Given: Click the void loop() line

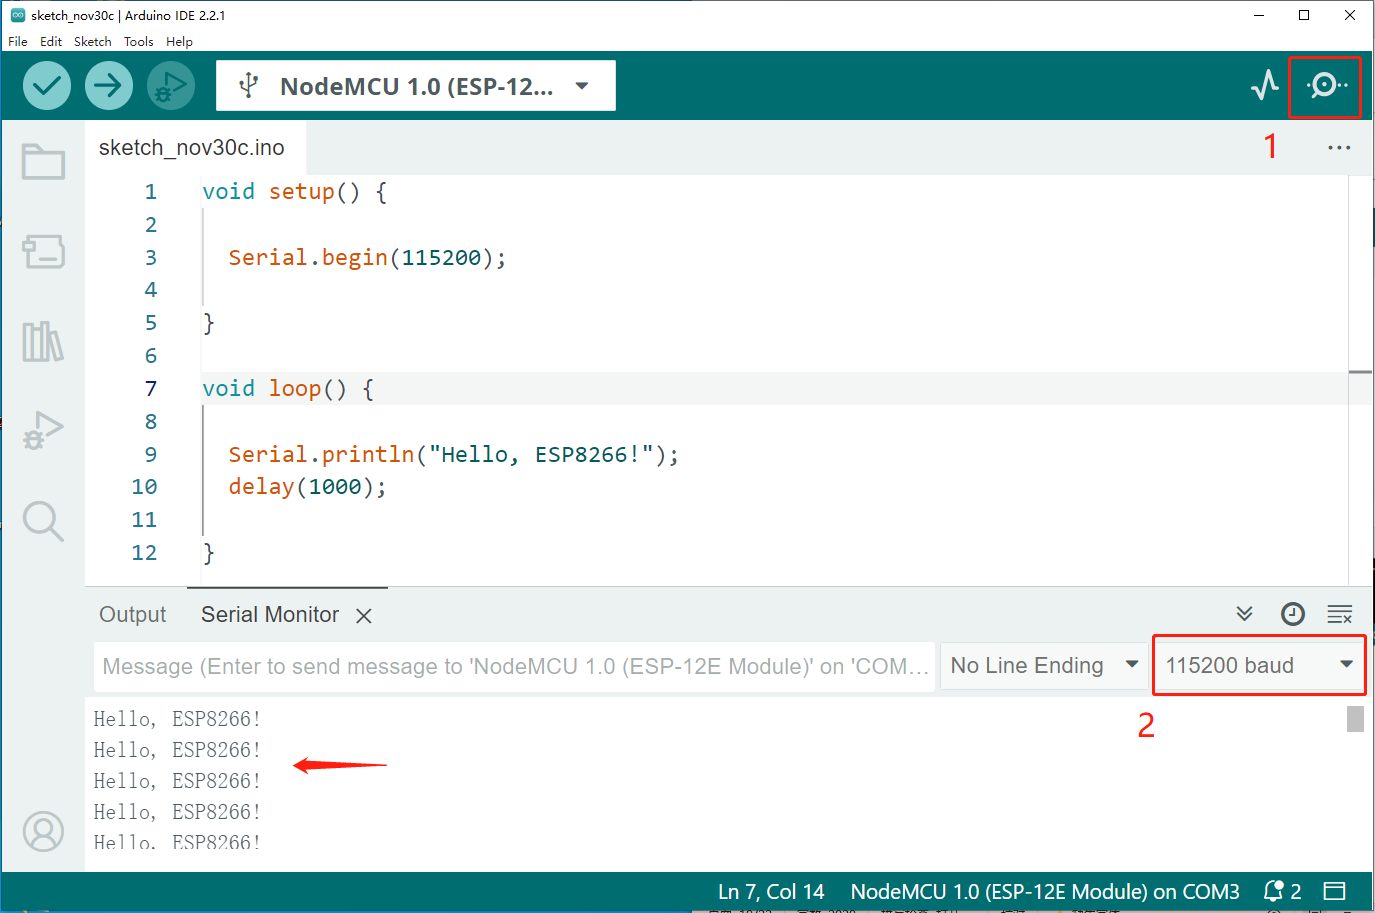Looking at the screenshot, I should click(x=288, y=389).
